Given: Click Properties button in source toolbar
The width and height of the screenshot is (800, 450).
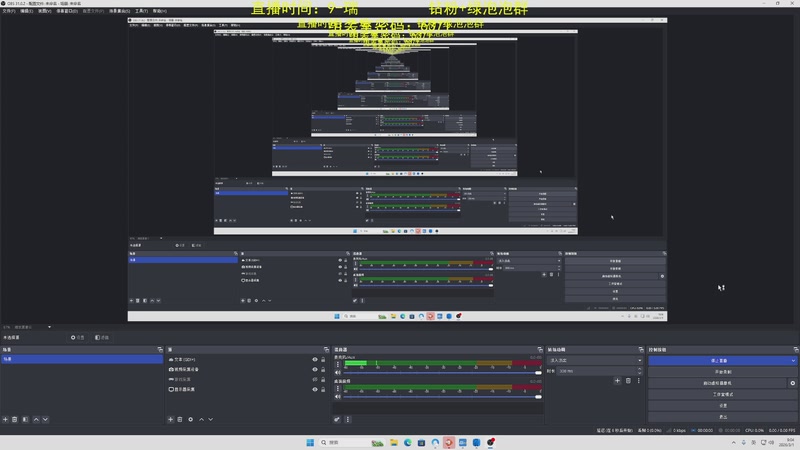Looking at the screenshot, I should [78, 337].
